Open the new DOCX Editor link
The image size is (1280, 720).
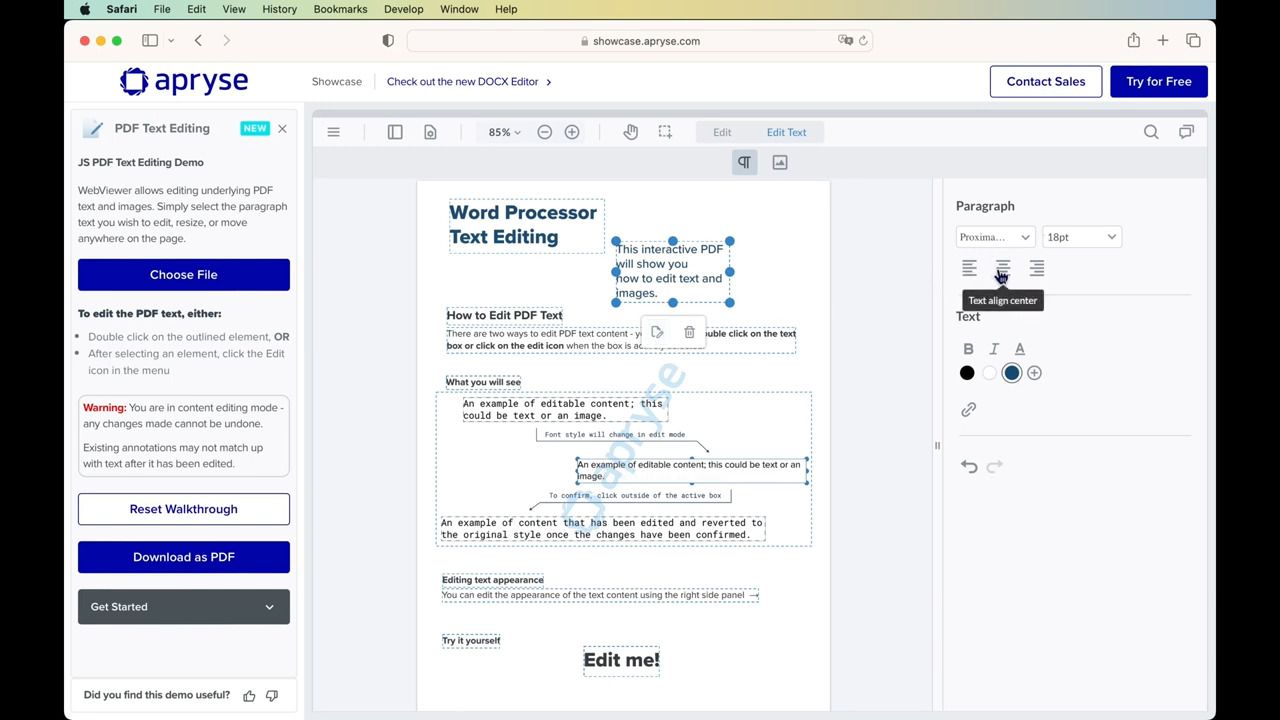click(469, 82)
